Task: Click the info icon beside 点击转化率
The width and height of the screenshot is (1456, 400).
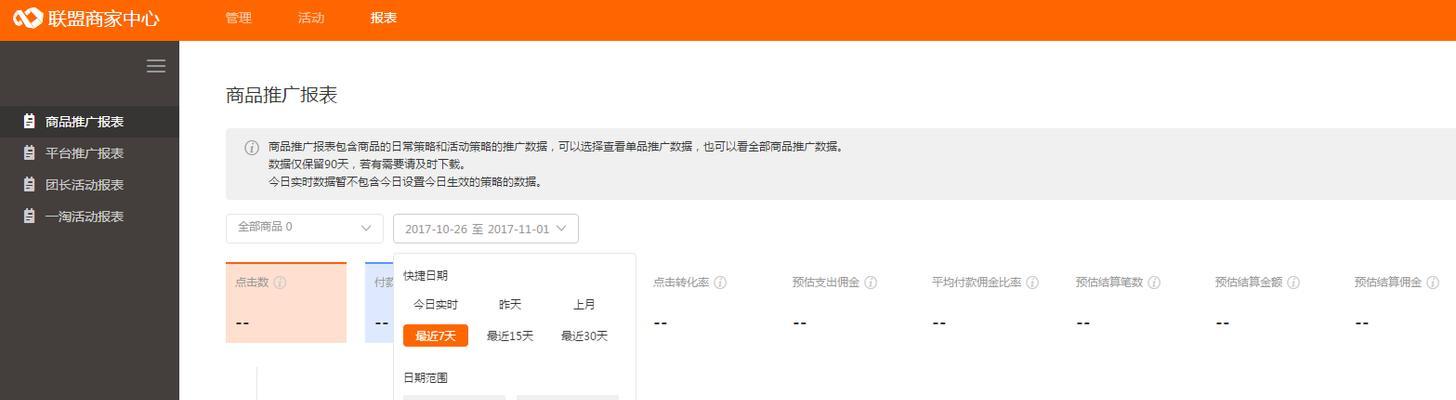Action: pos(720,283)
